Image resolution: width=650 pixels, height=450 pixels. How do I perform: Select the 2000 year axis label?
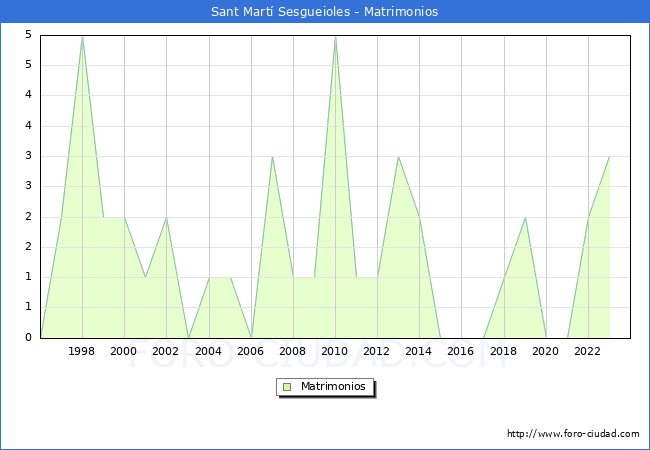[x=124, y=351]
